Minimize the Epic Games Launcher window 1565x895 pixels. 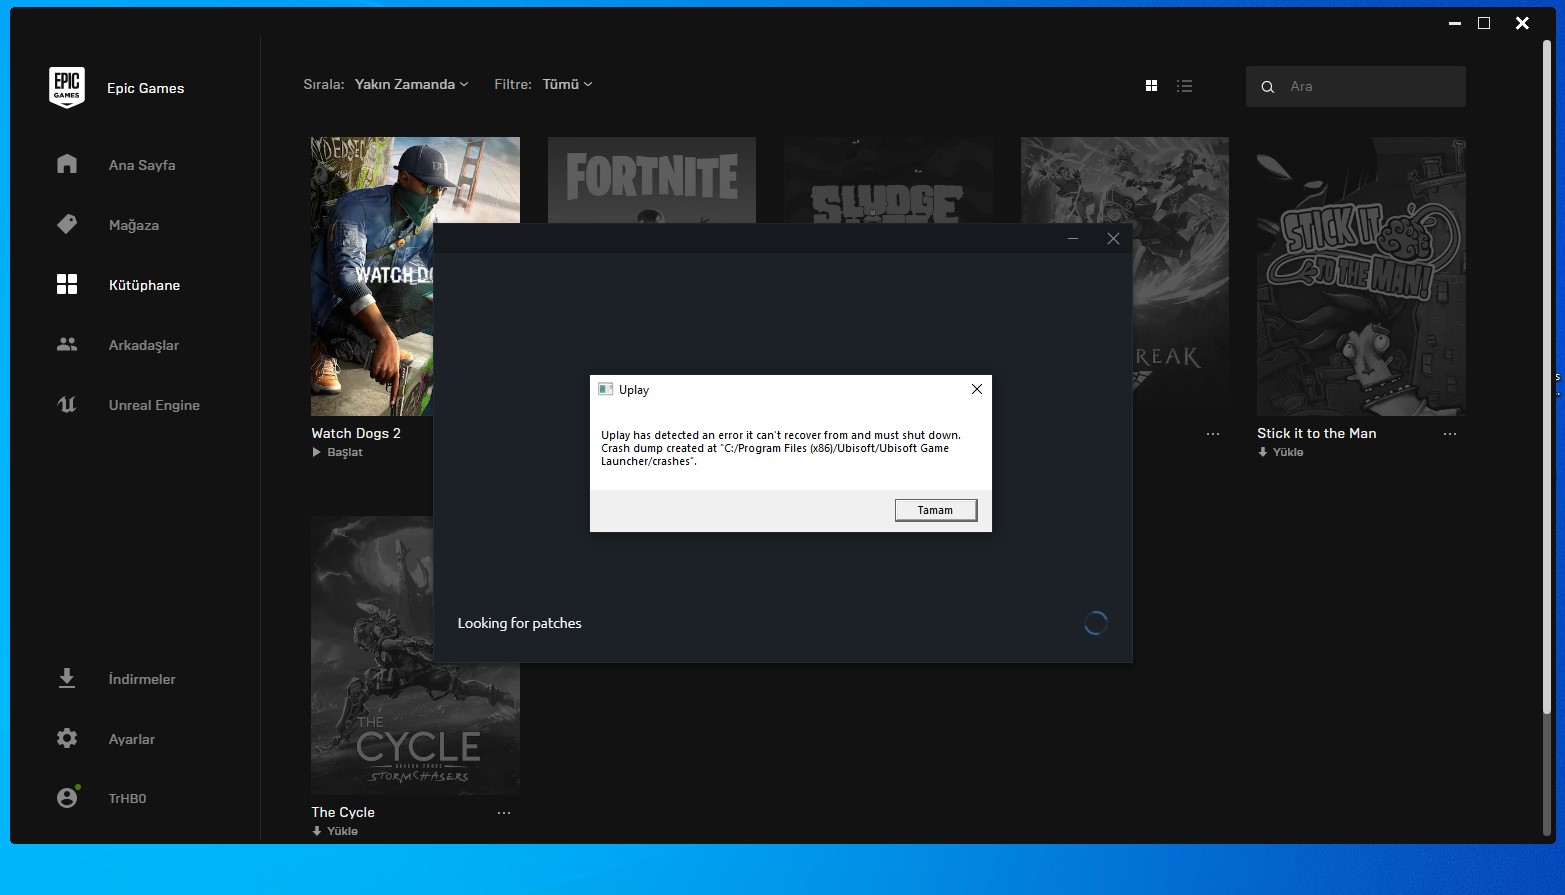click(x=1455, y=23)
